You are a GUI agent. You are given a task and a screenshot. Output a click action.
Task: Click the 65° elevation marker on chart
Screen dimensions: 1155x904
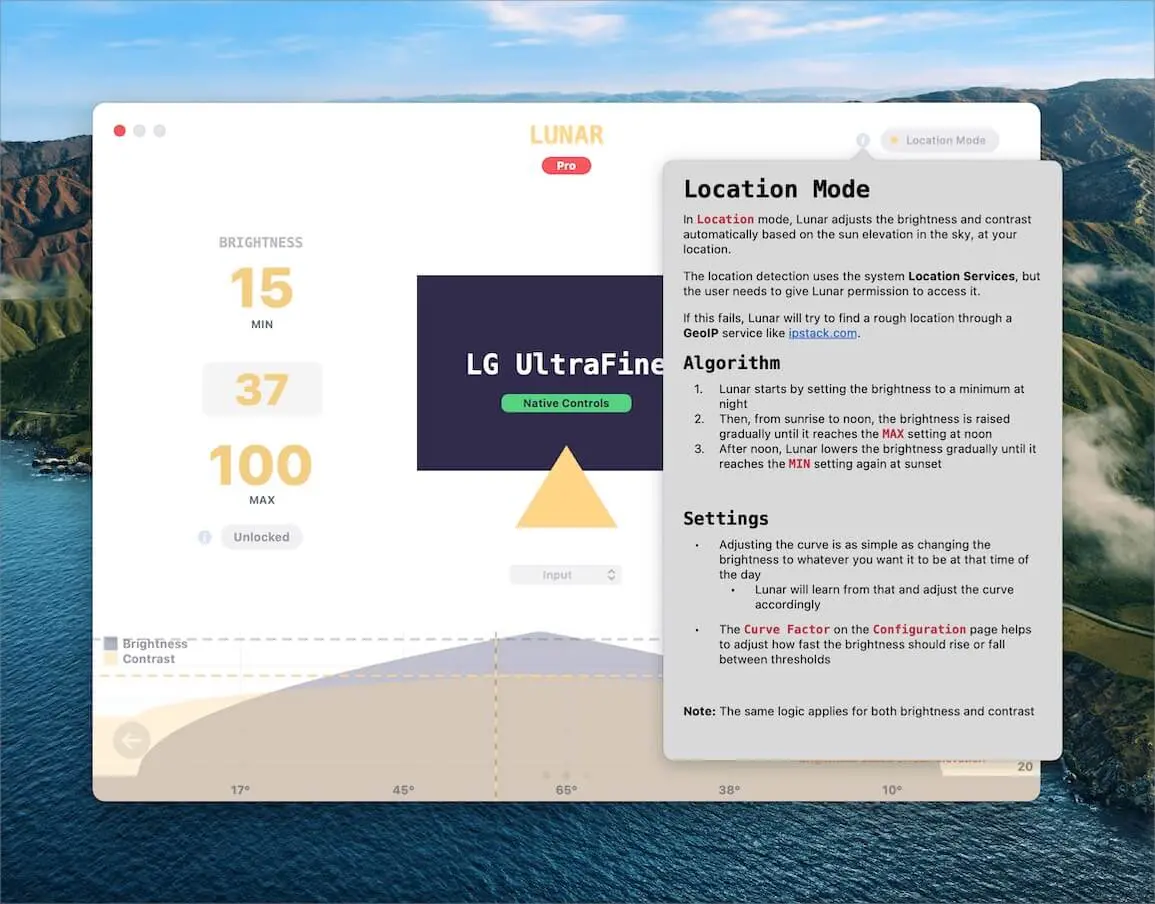click(566, 790)
